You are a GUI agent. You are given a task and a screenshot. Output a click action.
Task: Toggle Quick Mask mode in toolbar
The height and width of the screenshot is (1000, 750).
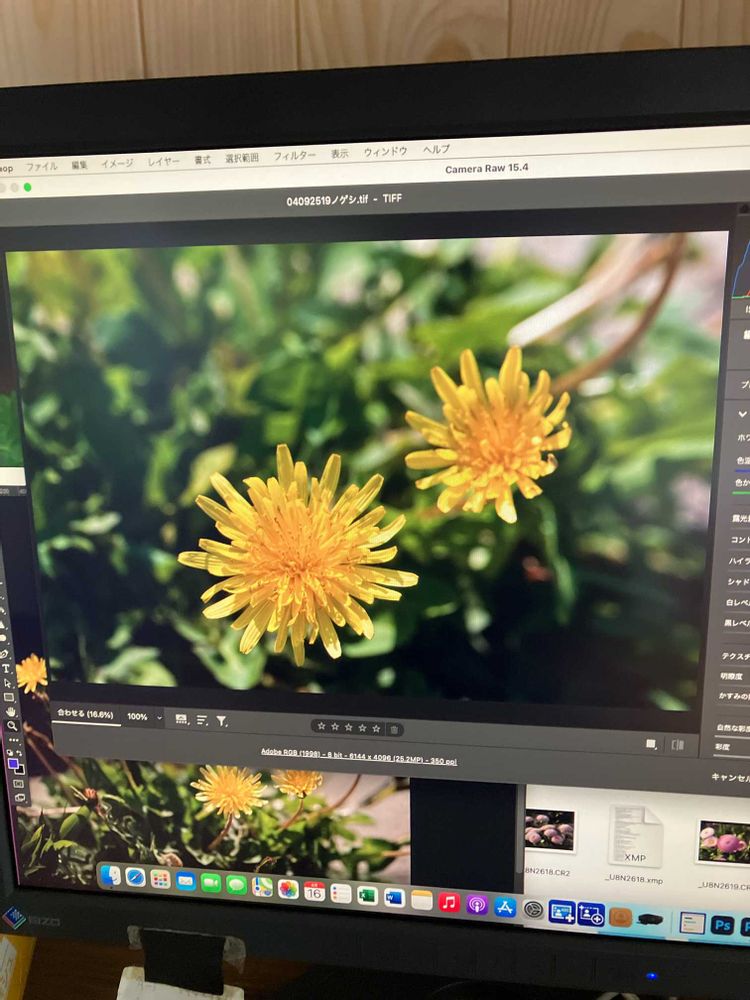click(19, 784)
